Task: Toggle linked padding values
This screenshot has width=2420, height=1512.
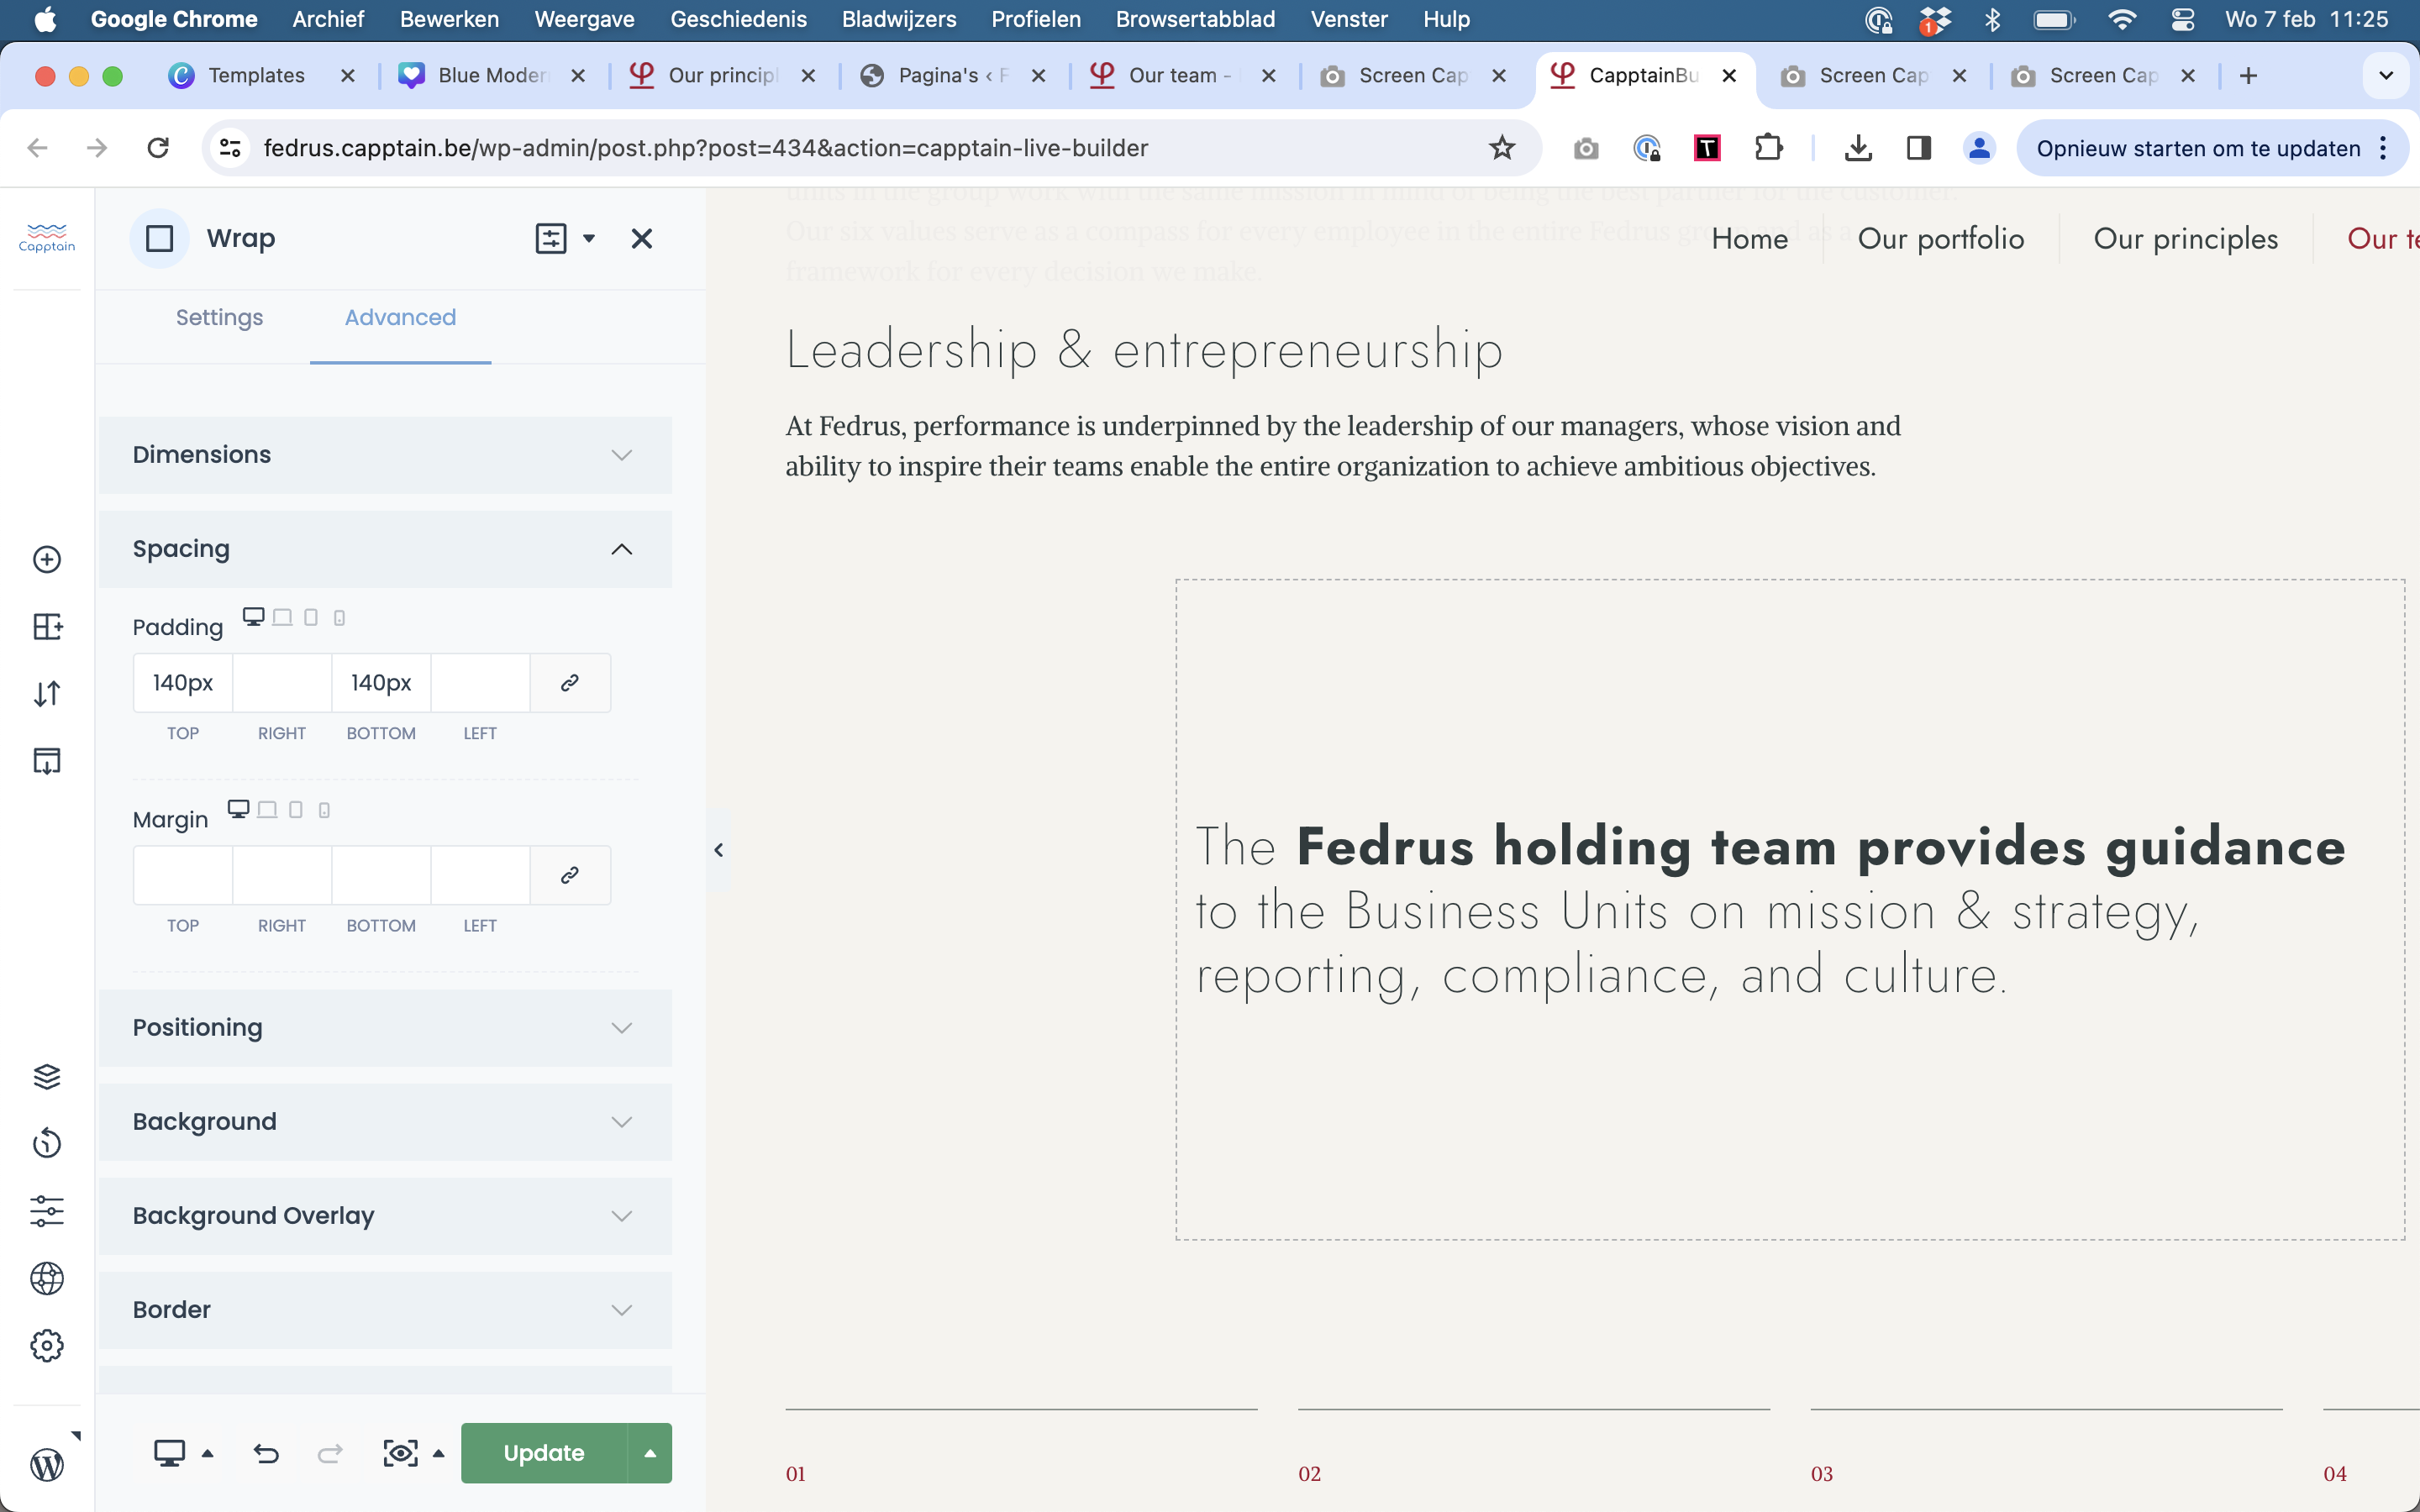Action: (x=570, y=683)
